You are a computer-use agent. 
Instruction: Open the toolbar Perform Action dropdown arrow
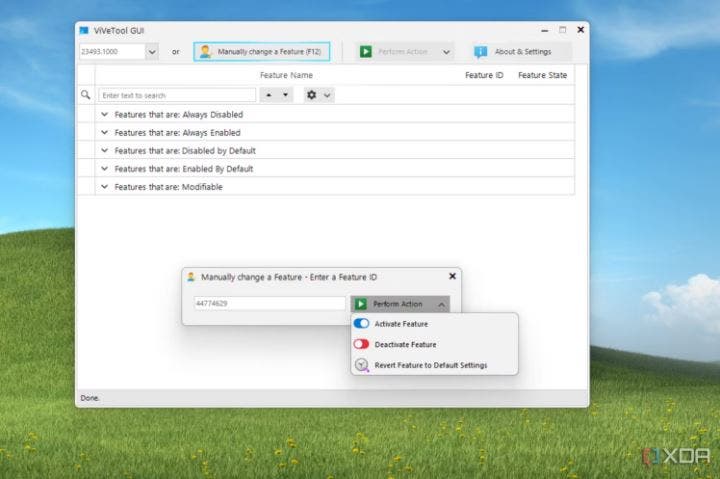[446, 52]
